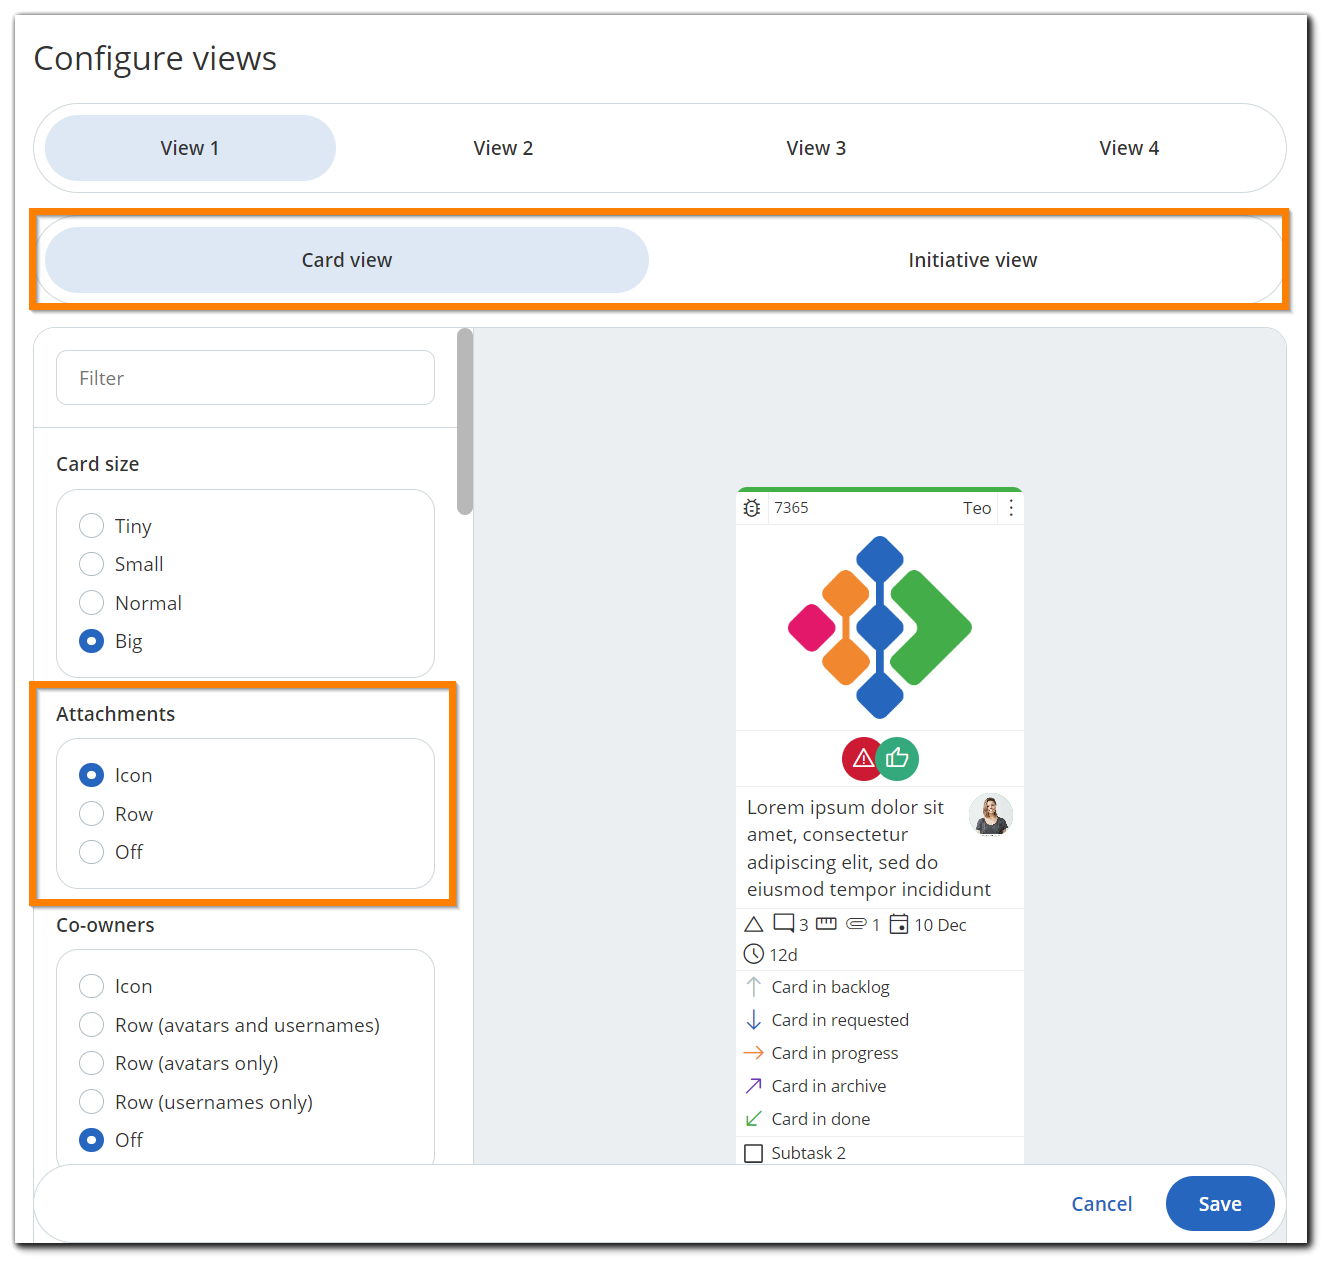Click the bug type icon on the card

(752, 507)
